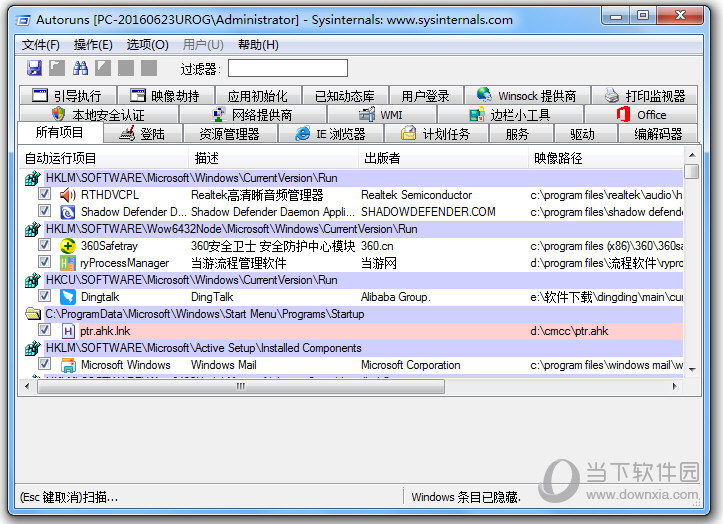The image size is (723, 524).
Task: Select the 驱动 tab
Action: pos(585,134)
